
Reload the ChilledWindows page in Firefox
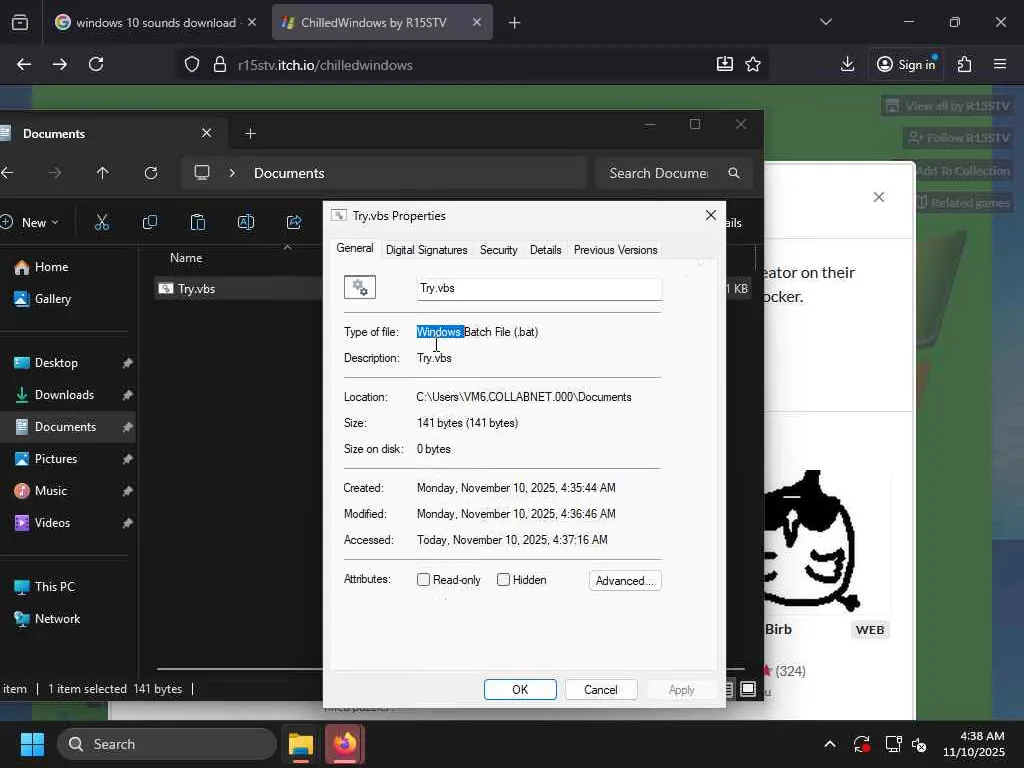coord(96,64)
